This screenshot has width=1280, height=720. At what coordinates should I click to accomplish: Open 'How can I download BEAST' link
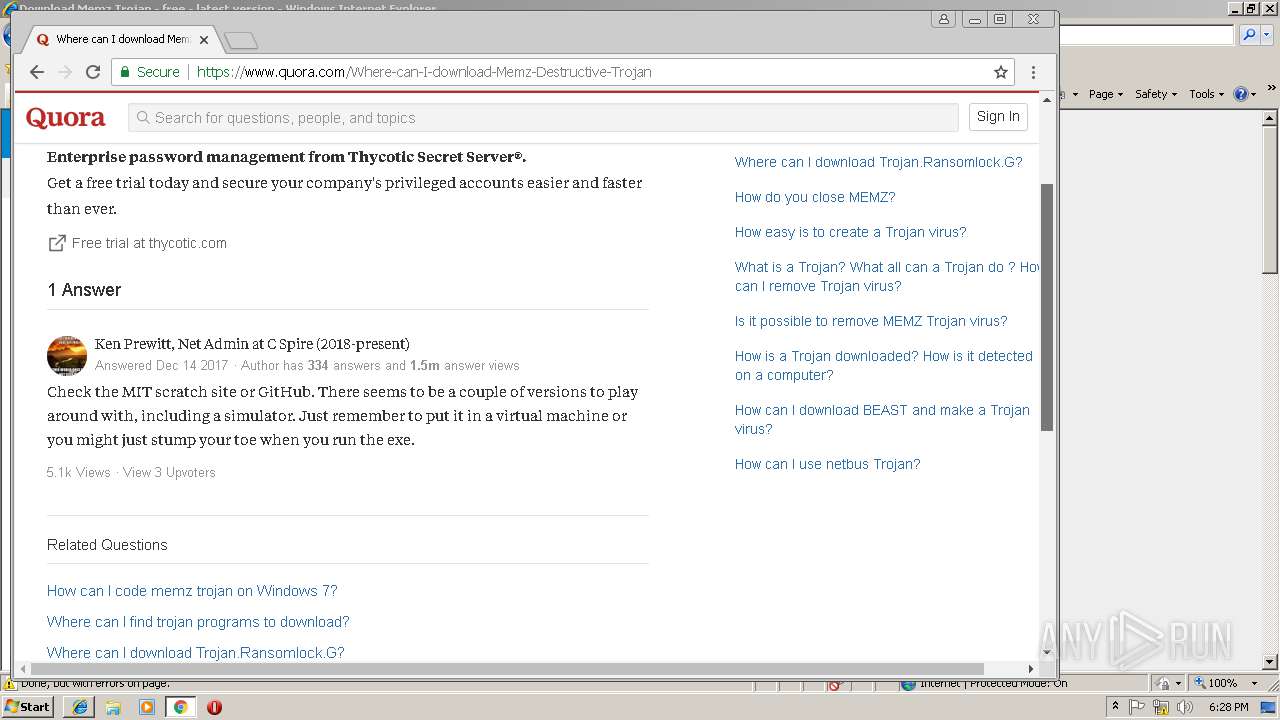[x=882, y=420]
